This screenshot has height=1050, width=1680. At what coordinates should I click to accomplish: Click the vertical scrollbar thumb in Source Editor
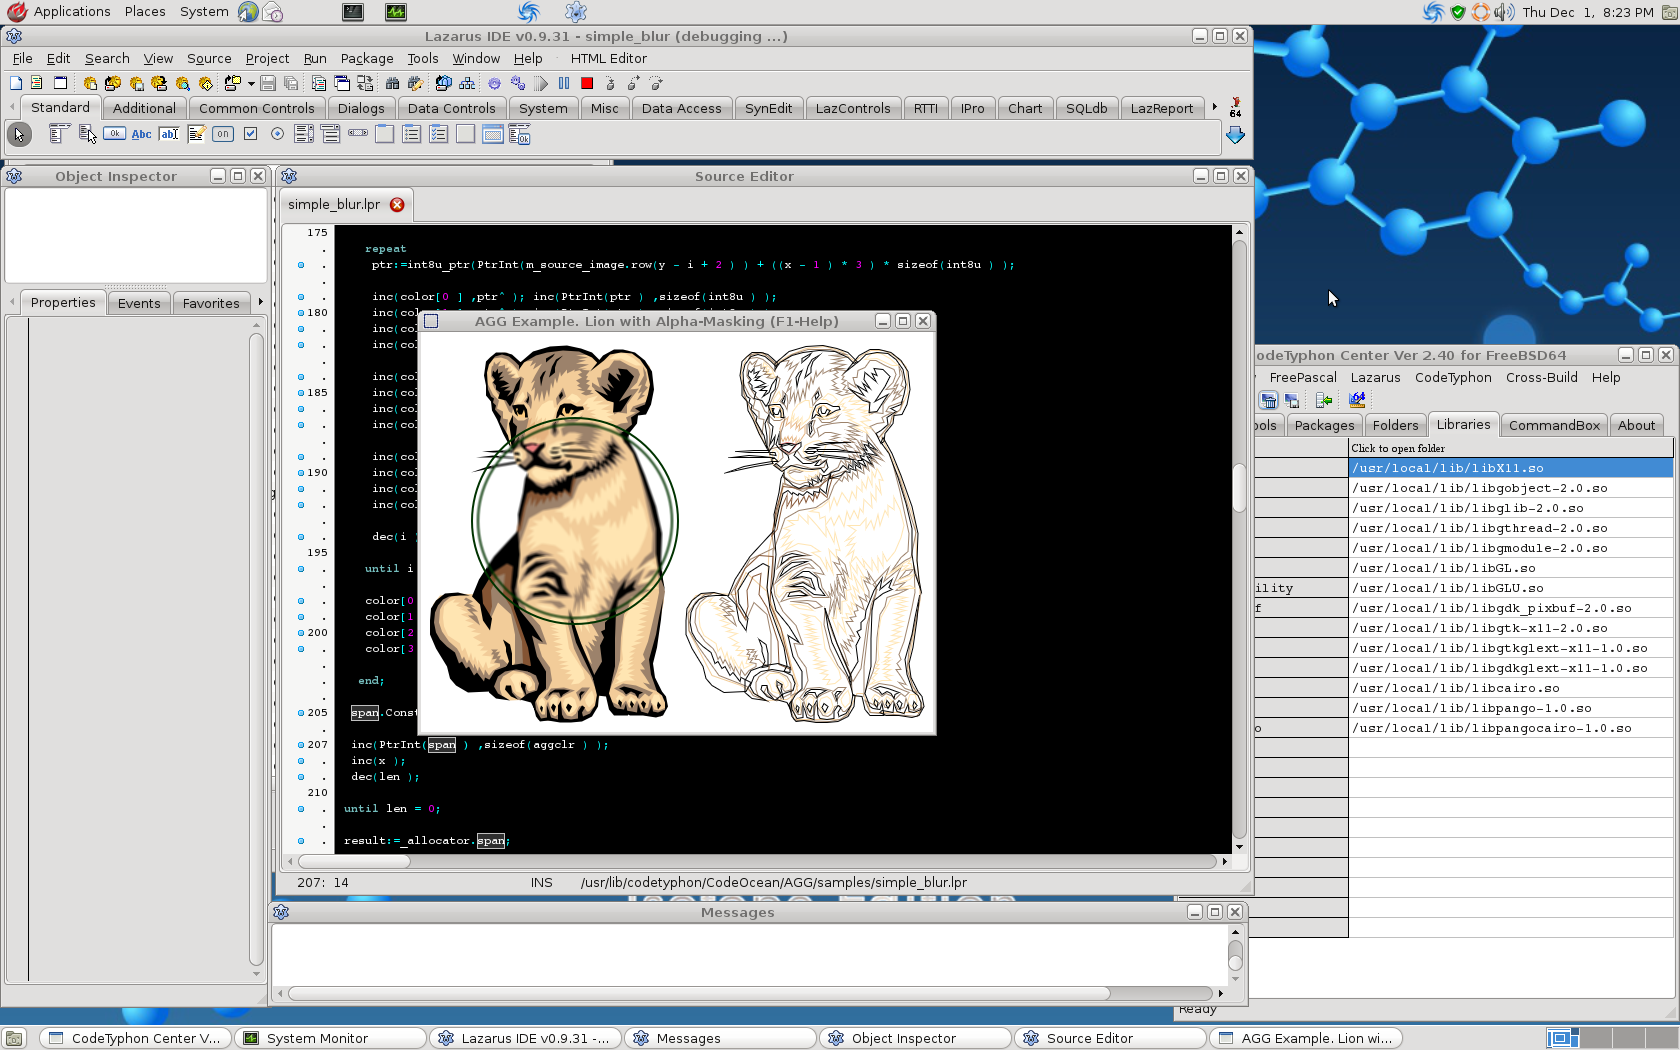coord(1239,487)
